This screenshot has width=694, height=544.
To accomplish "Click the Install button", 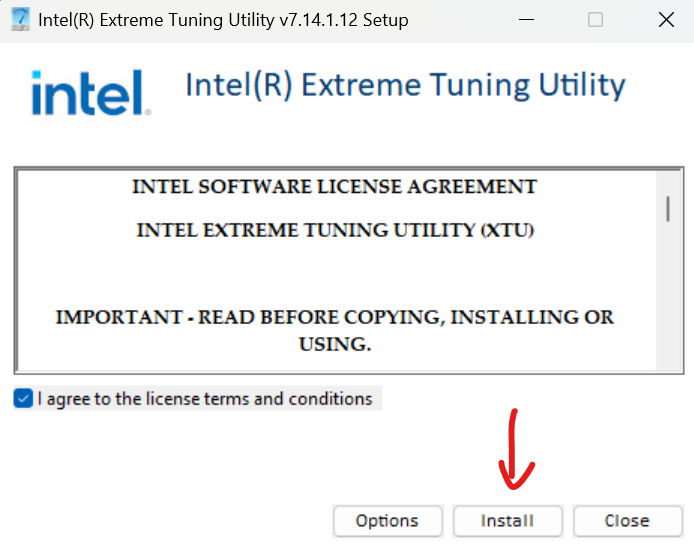I will click(x=508, y=521).
